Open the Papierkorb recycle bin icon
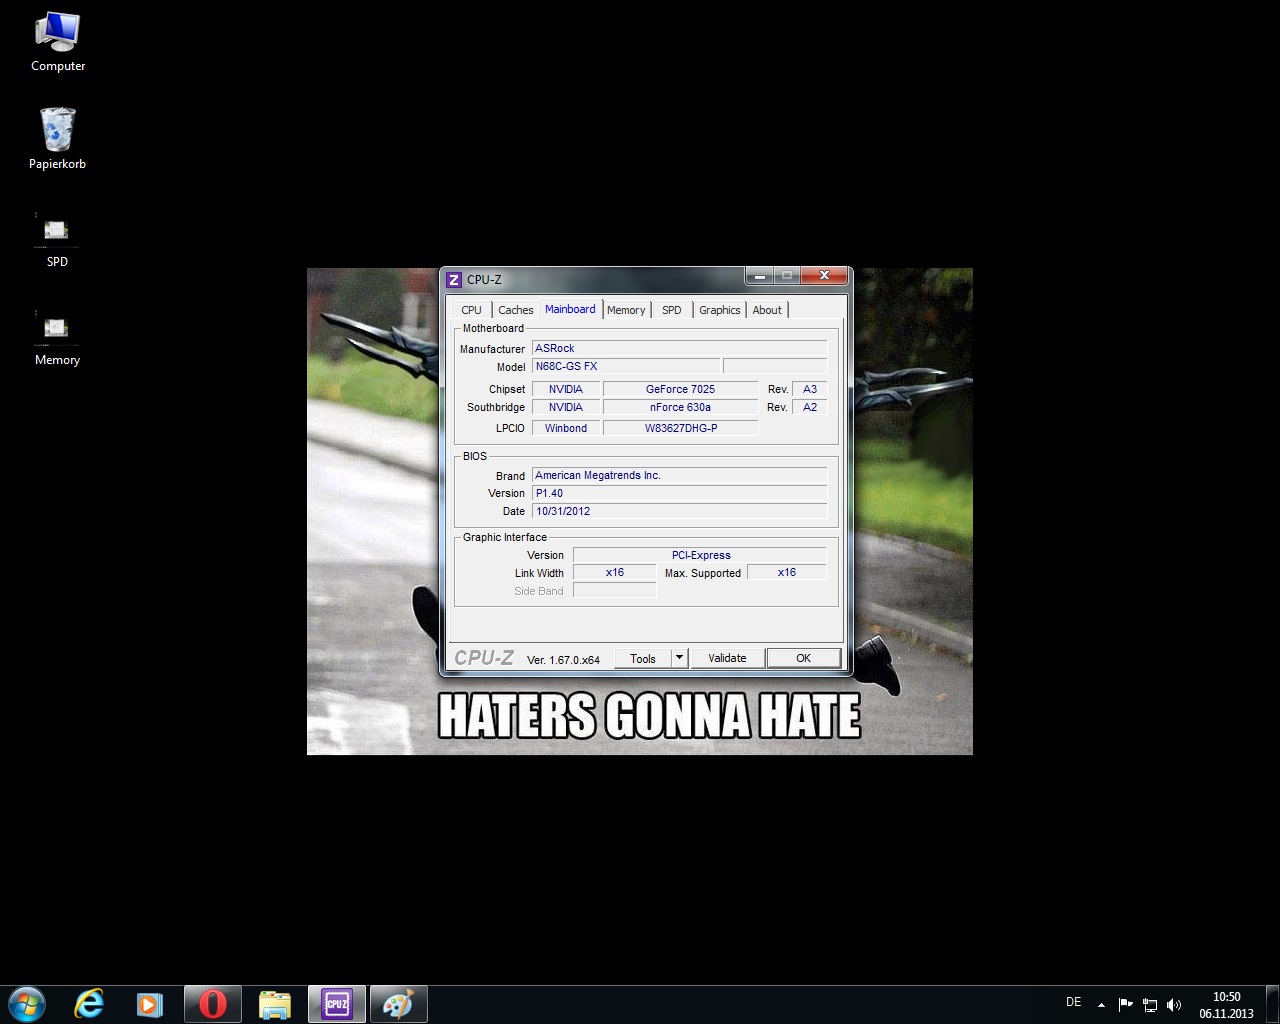Screen dimensions: 1280x1024 point(57,139)
